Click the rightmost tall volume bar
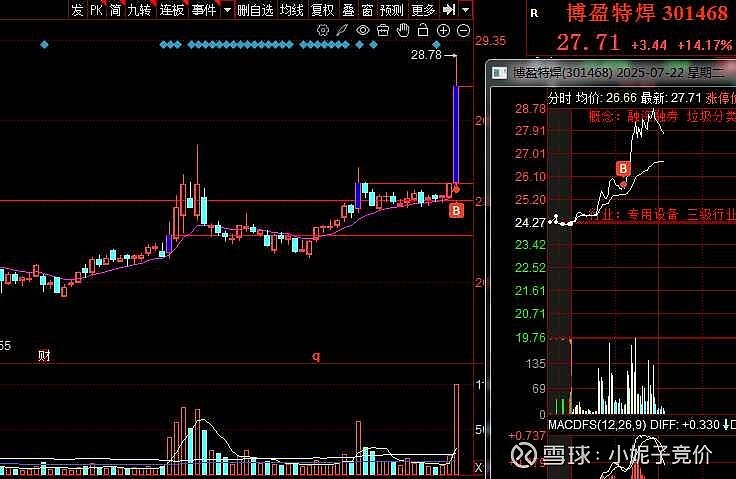The height and width of the screenshot is (479, 736). [456, 430]
